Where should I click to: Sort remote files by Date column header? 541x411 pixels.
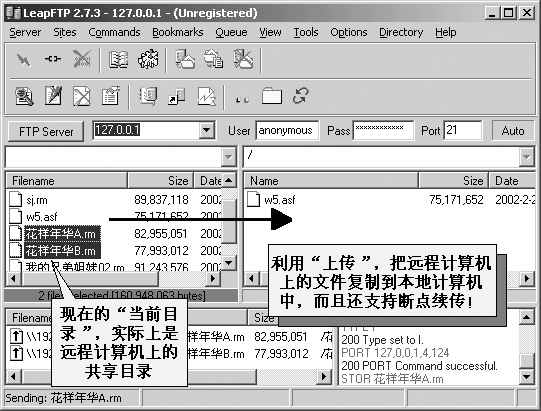pyautogui.click(x=512, y=181)
